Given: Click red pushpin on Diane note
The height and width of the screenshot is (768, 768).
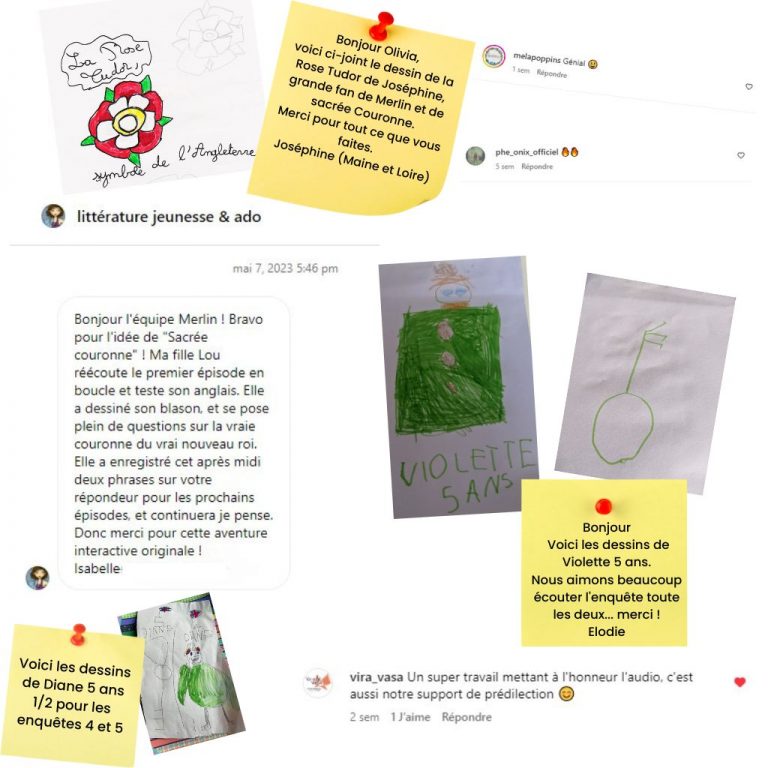Looking at the screenshot, I should [77, 634].
